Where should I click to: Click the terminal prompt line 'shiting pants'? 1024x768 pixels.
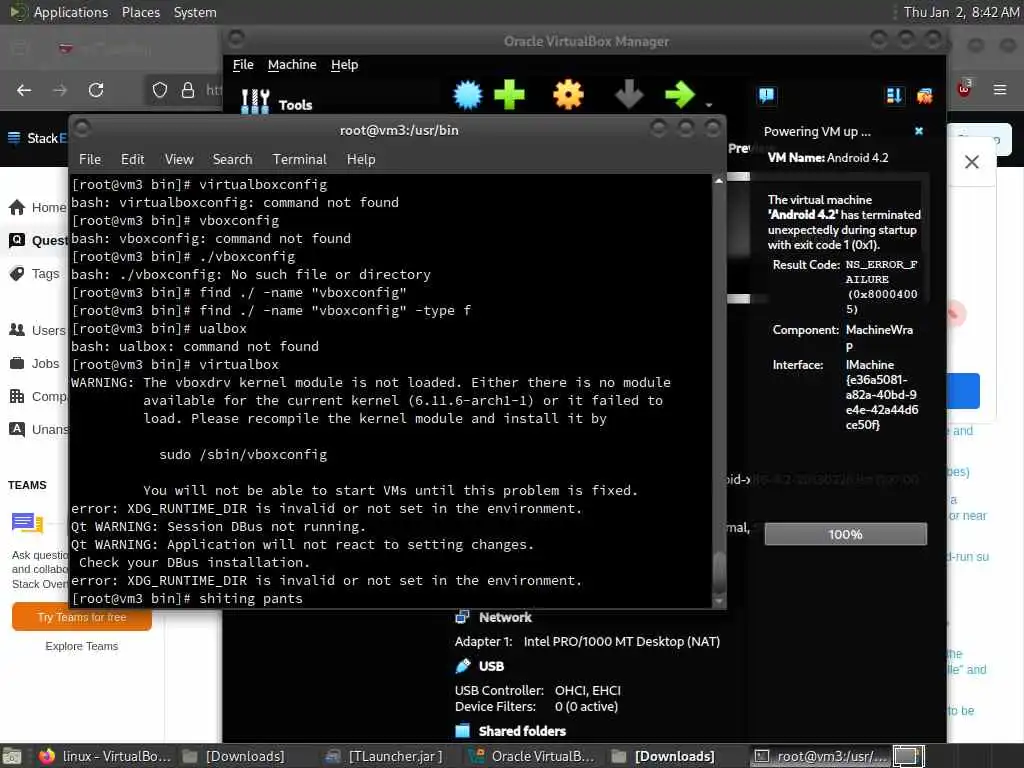coord(187,598)
